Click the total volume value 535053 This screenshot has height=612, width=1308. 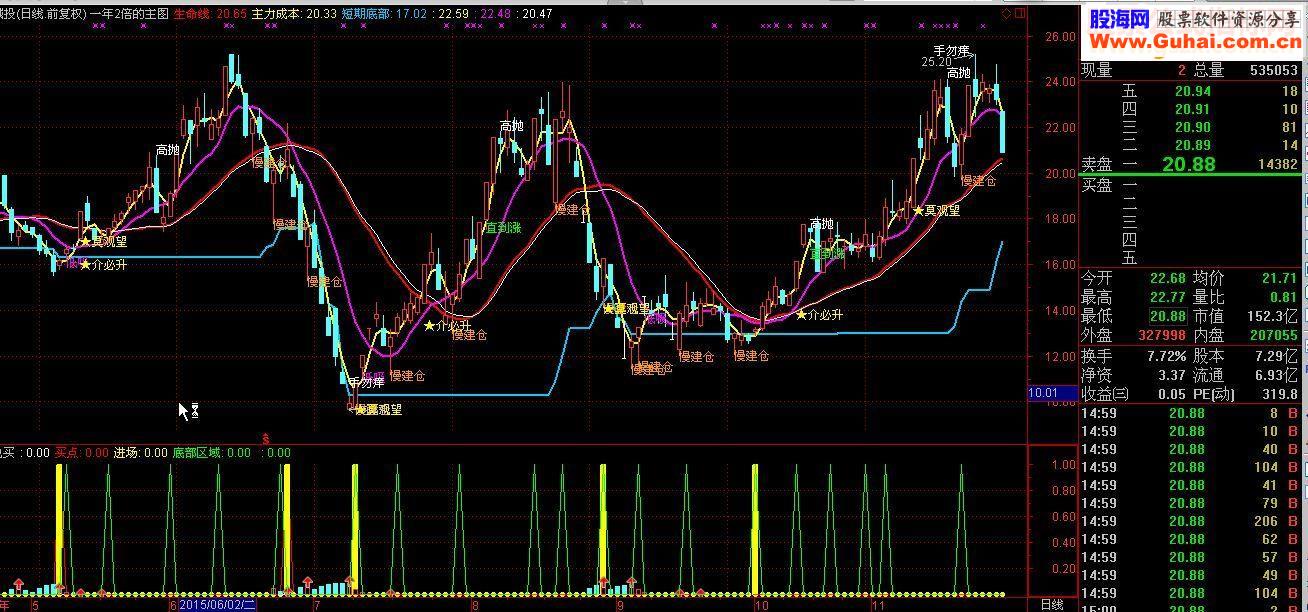(x=1273, y=70)
